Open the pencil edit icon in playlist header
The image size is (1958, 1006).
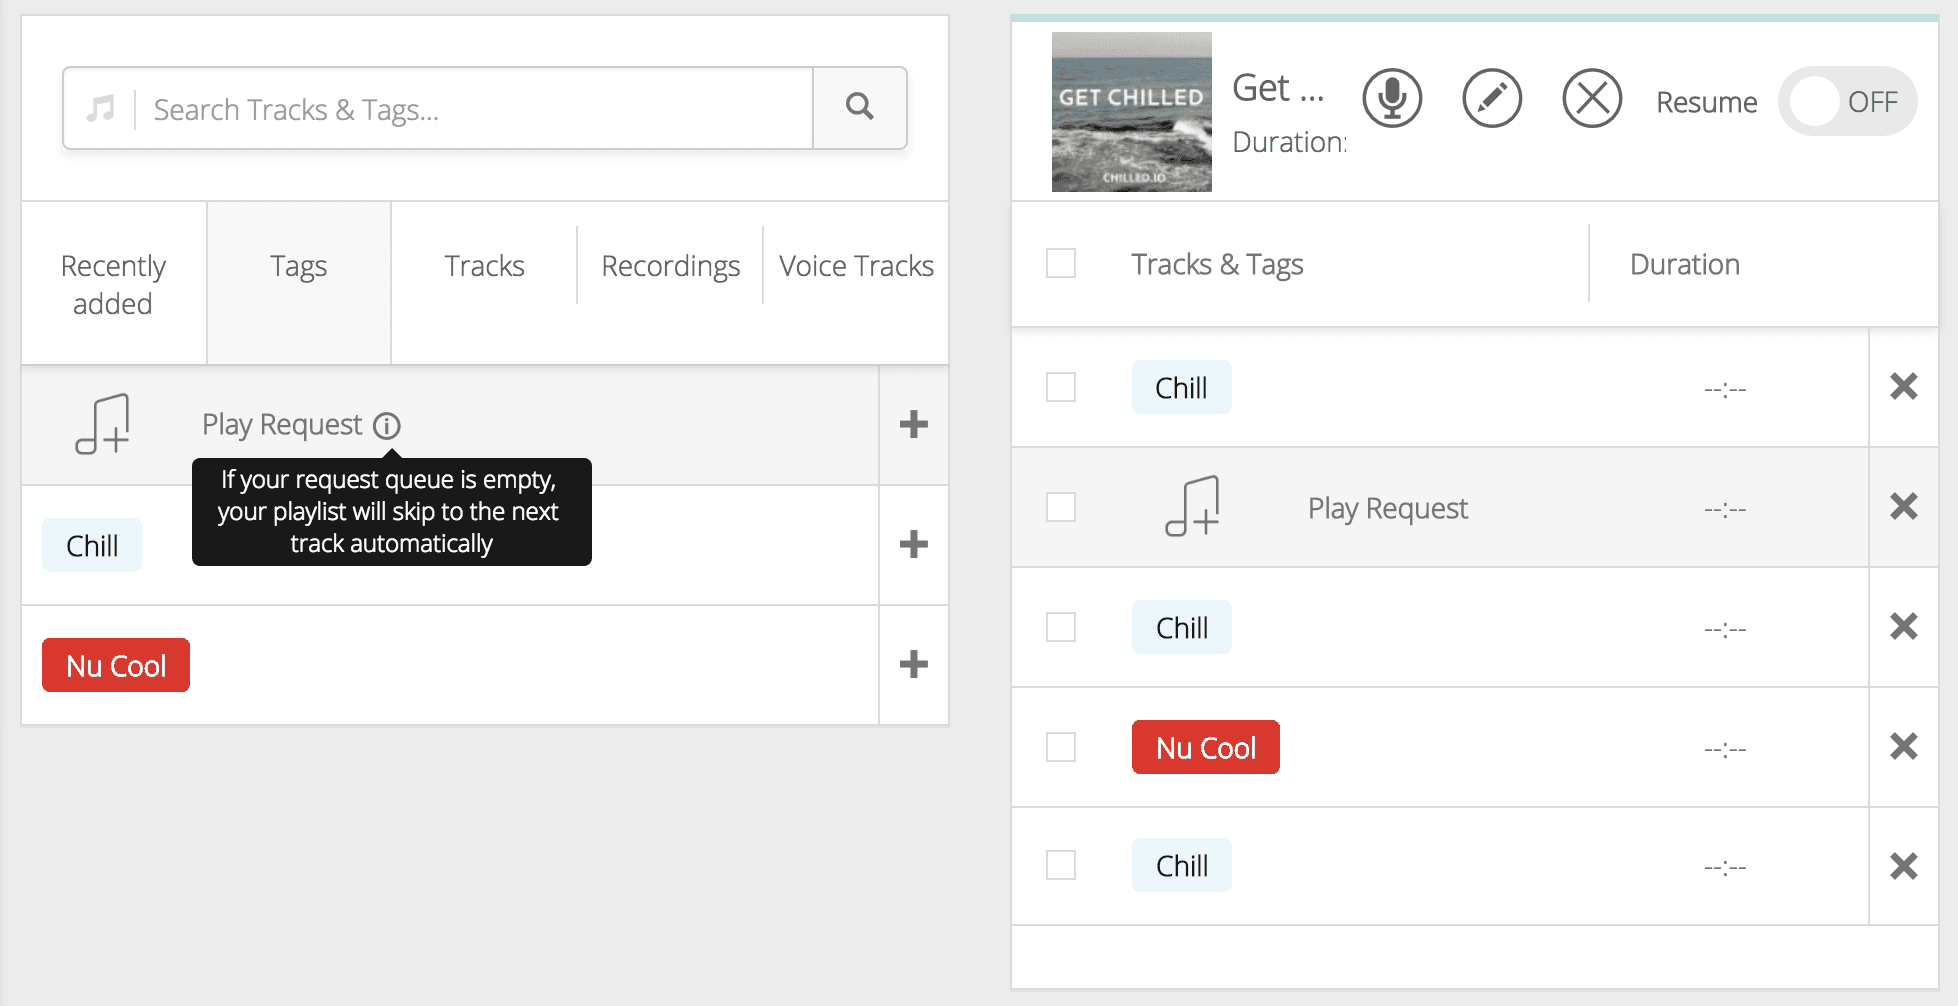[1492, 99]
